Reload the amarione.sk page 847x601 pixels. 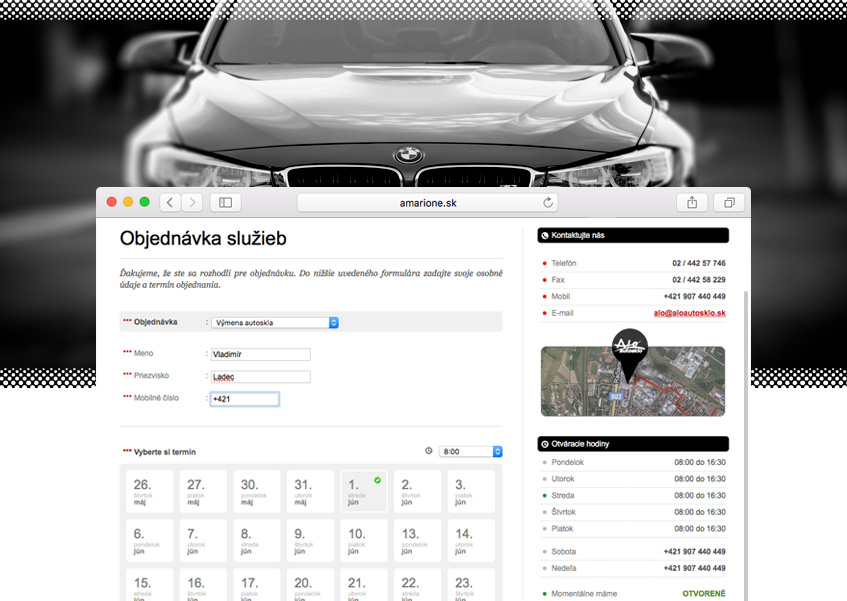[548, 202]
